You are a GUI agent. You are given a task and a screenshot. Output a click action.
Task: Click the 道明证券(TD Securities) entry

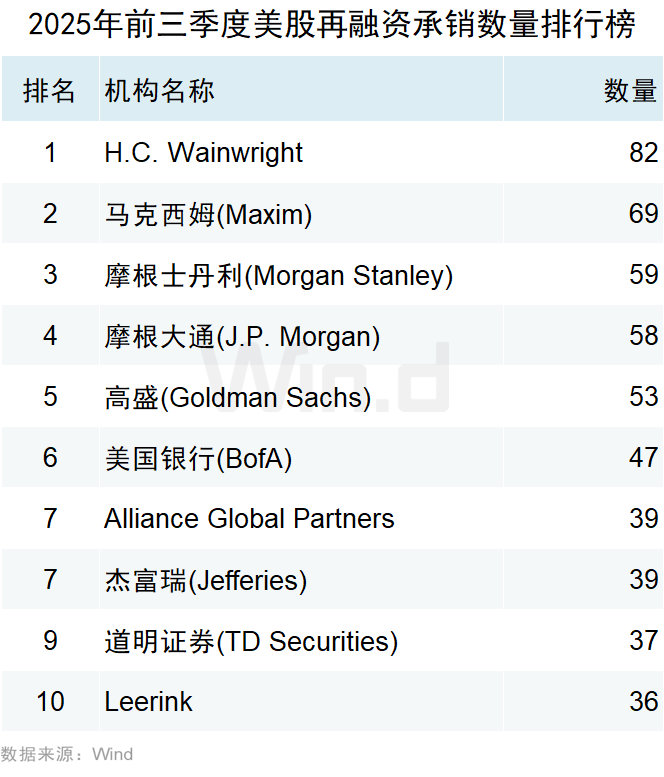point(251,641)
